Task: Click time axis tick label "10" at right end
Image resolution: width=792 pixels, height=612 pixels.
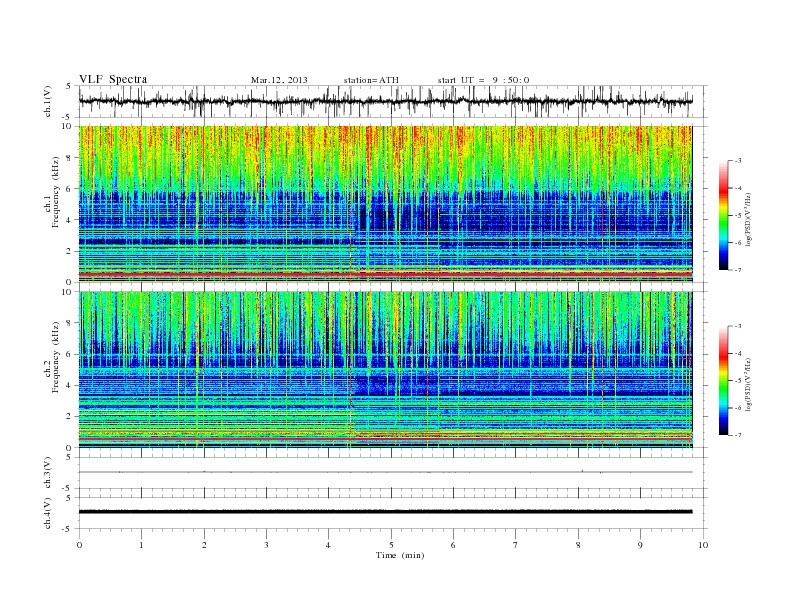Action: 703,545
